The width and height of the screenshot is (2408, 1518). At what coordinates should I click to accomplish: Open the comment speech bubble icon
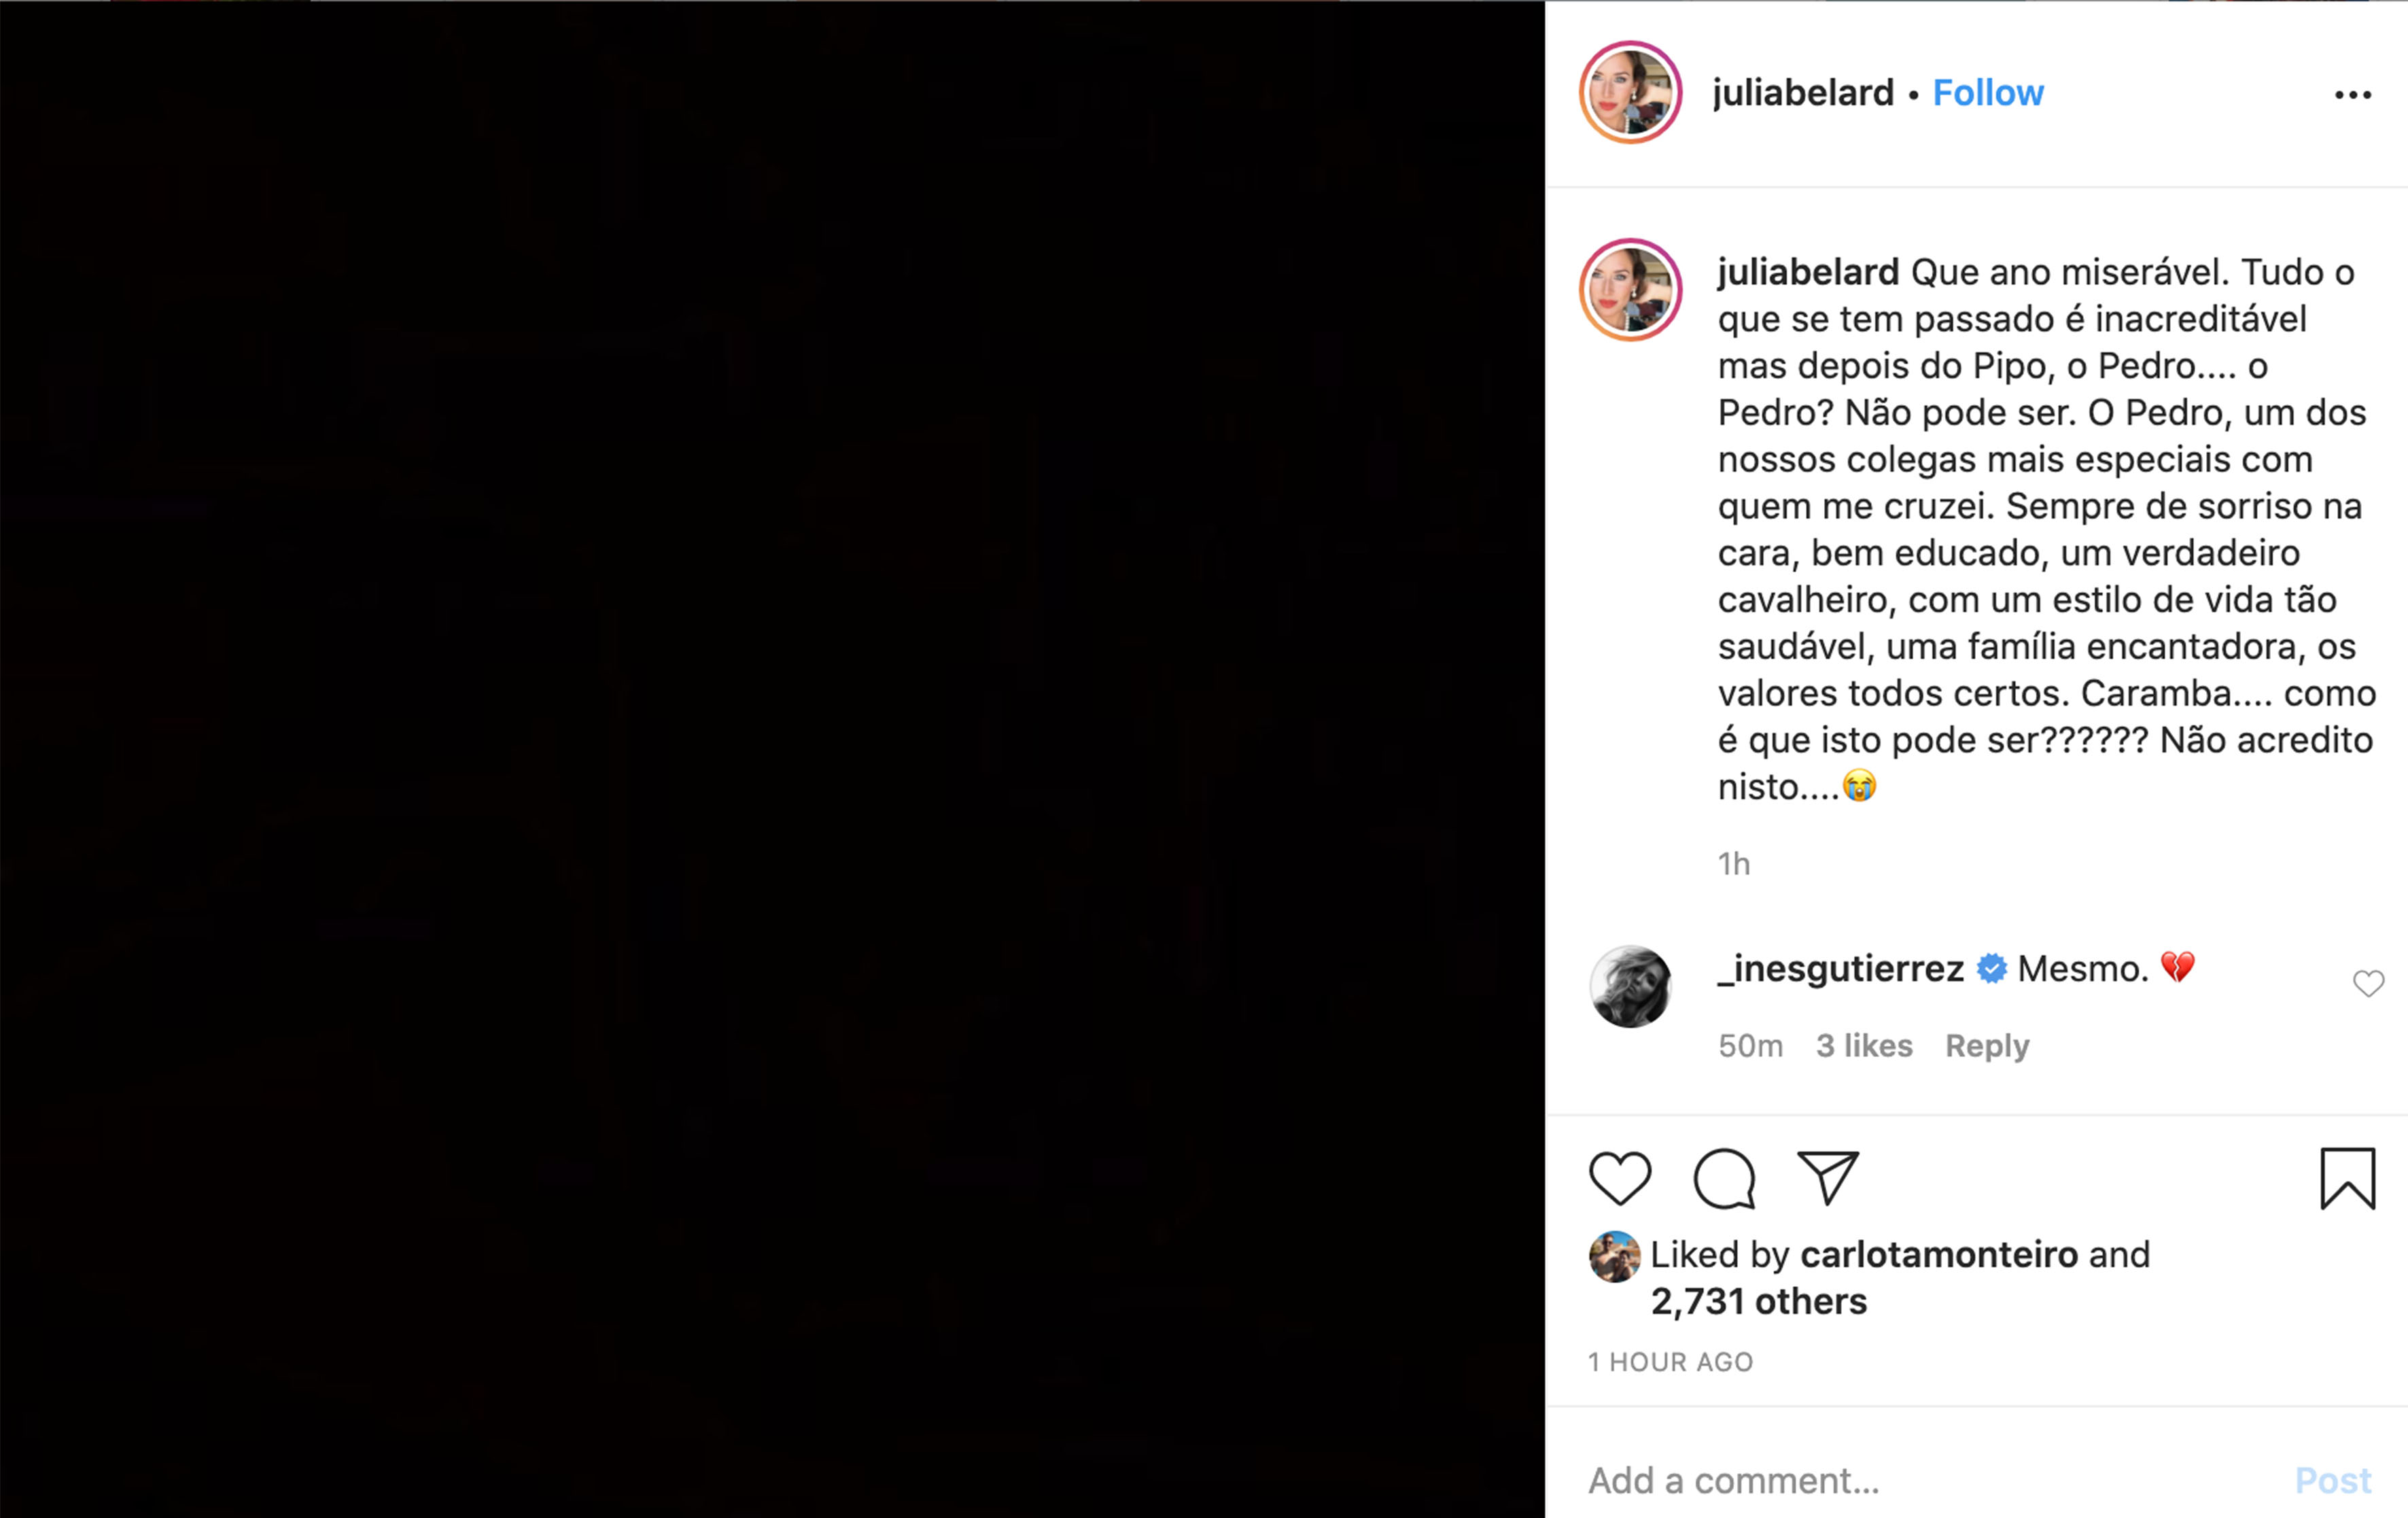[1724, 1178]
